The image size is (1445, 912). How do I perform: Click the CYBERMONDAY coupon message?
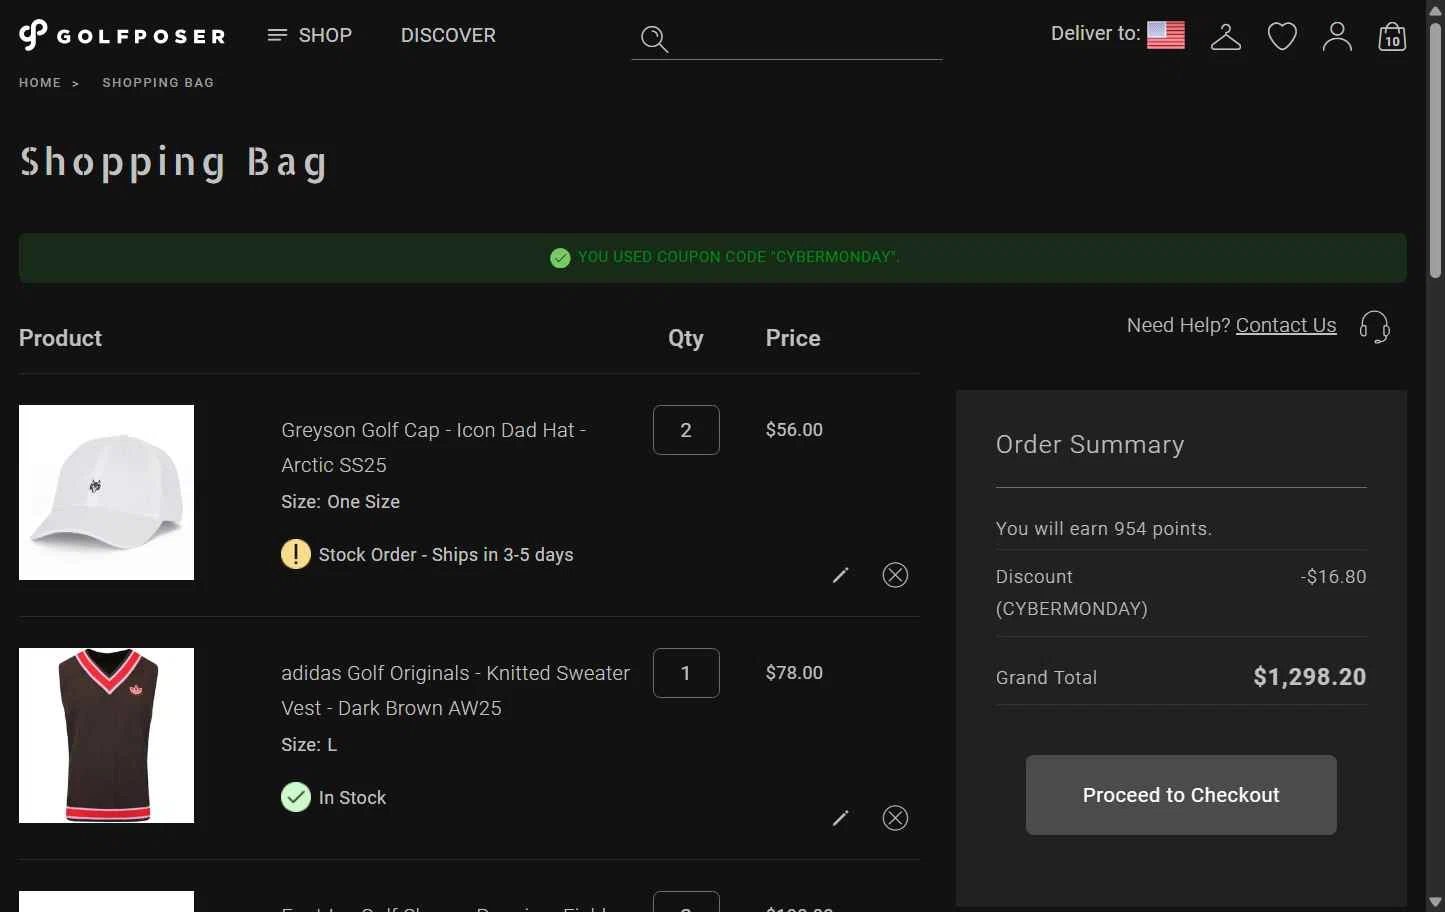click(739, 257)
